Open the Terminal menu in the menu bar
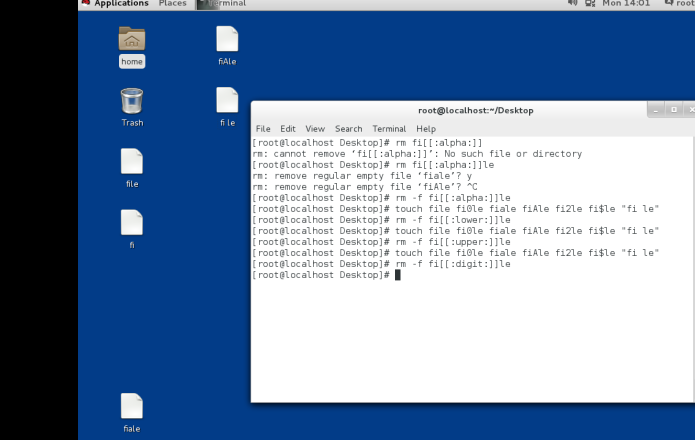Screen dimensions: 695x440 tap(389, 128)
